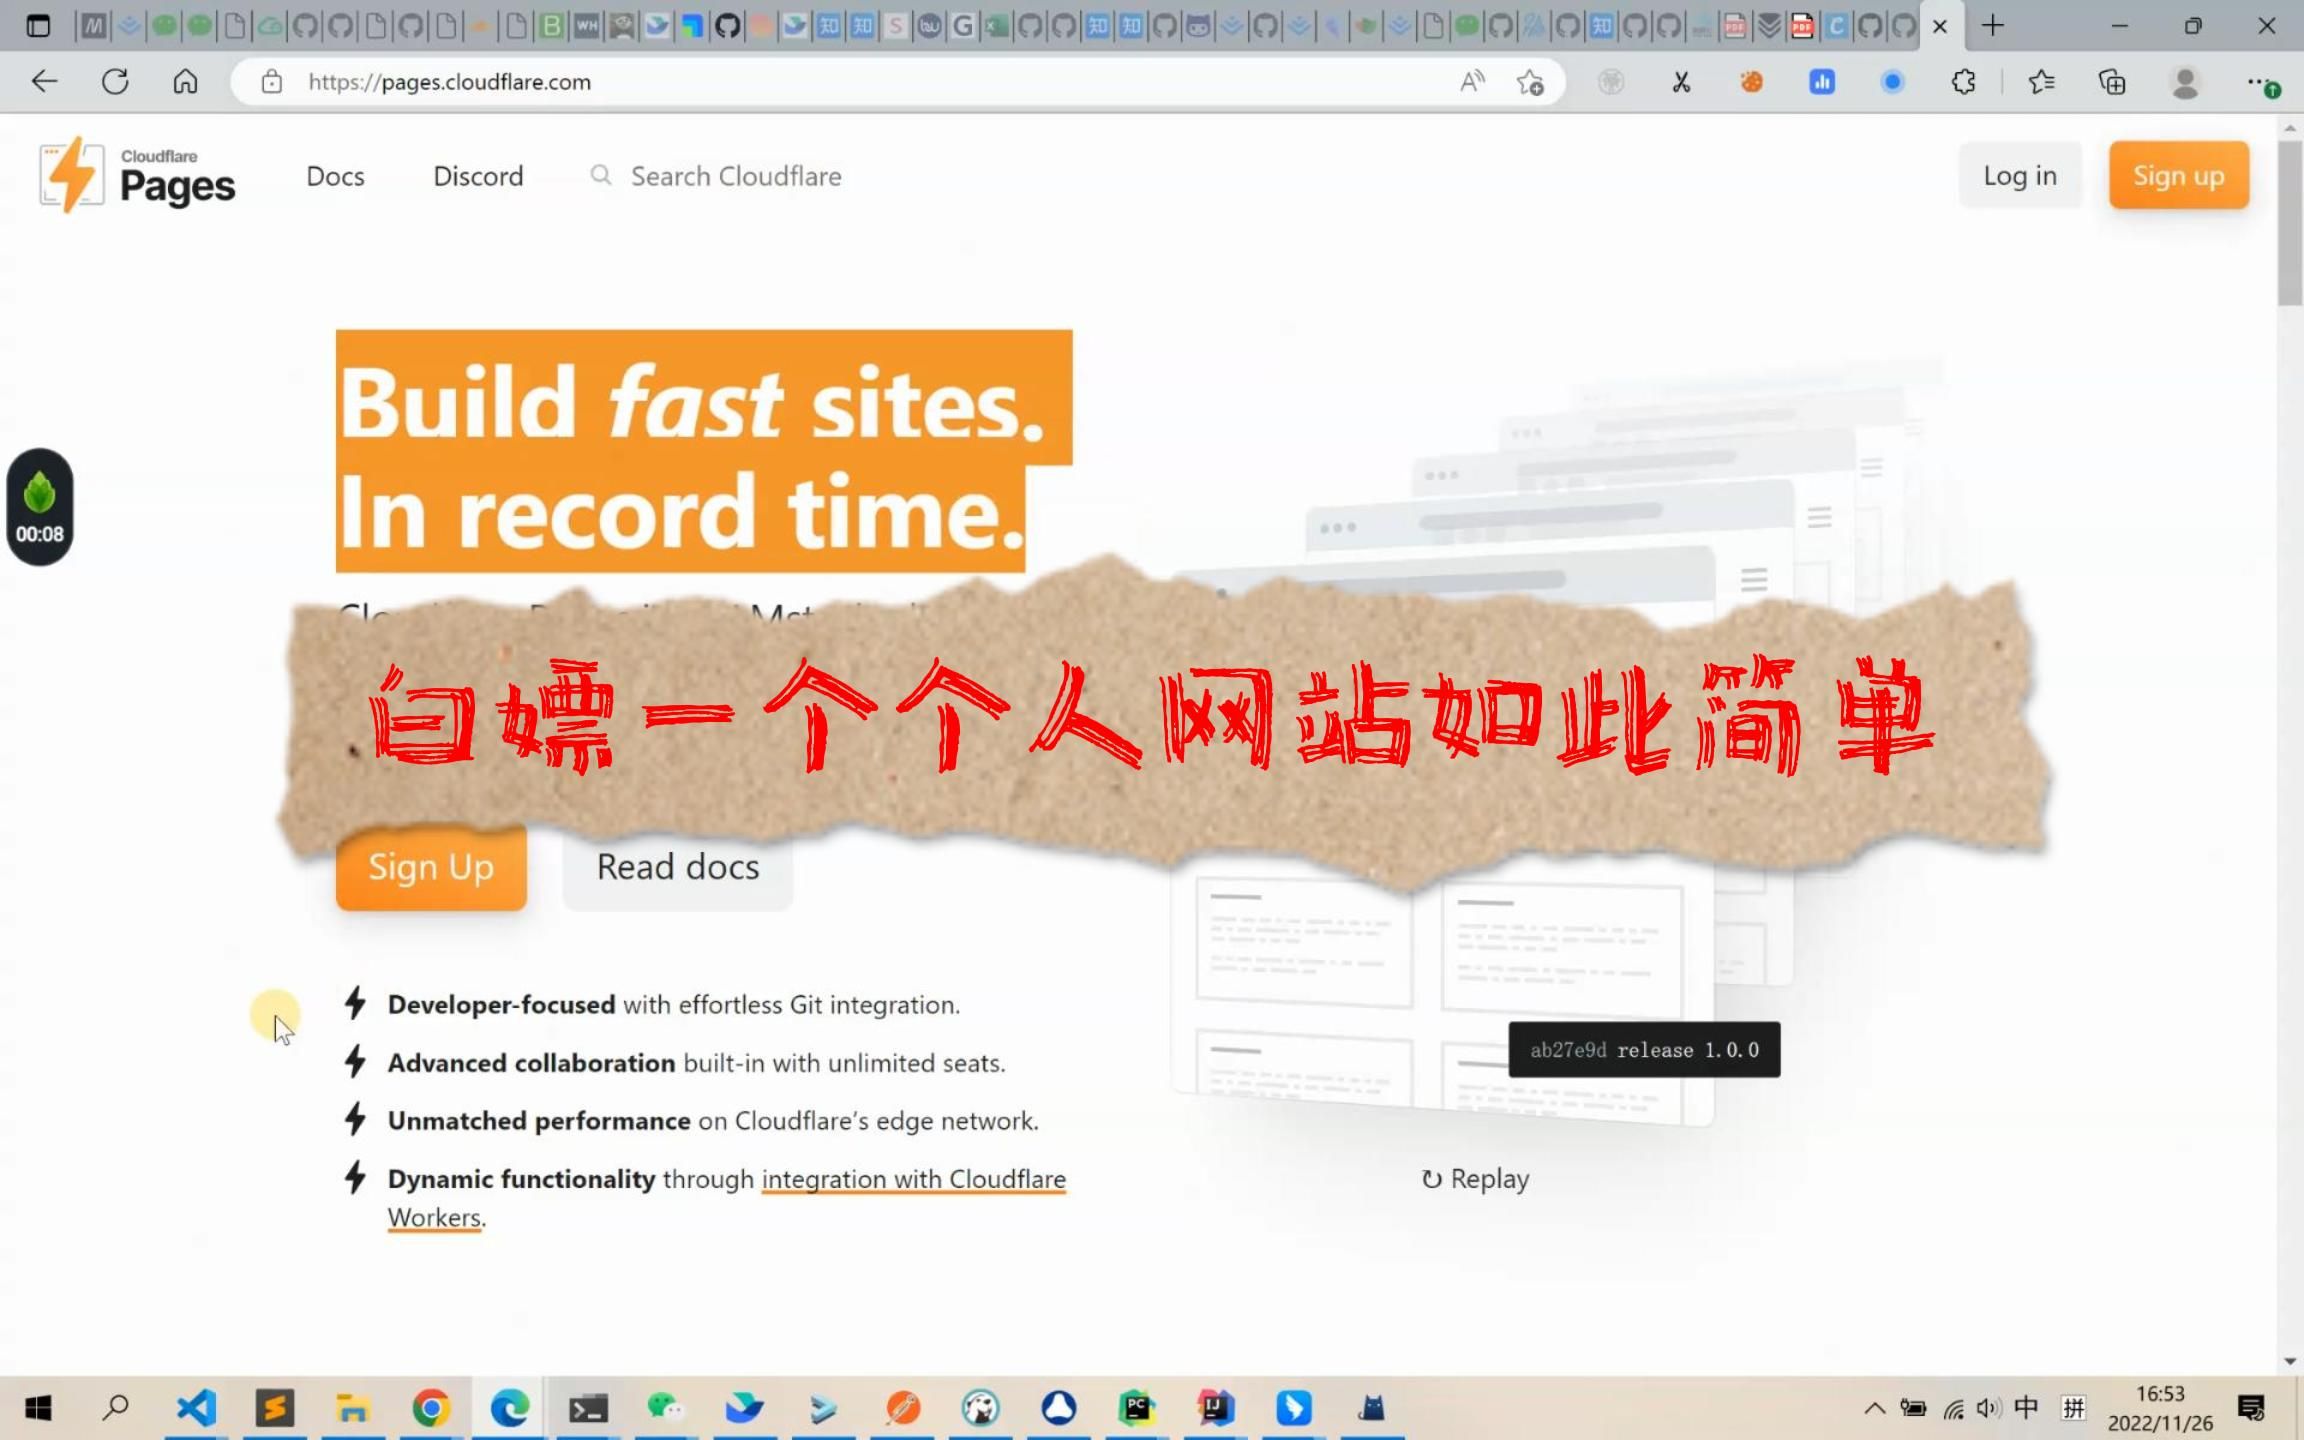Close the current Cloudflare Pages tab
The width and height of the screenshot is (2304, 1440).
coord(1940,26)
